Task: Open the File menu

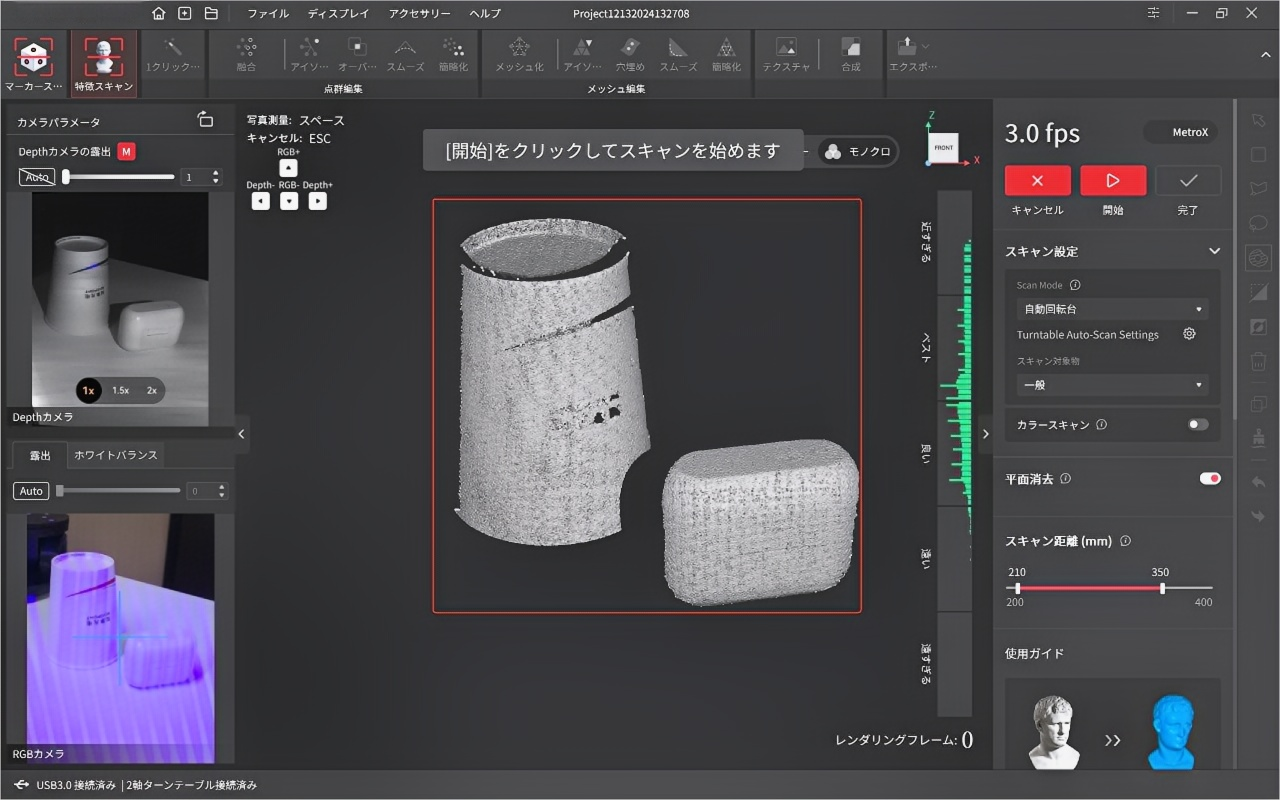Action: pos(267,14)
